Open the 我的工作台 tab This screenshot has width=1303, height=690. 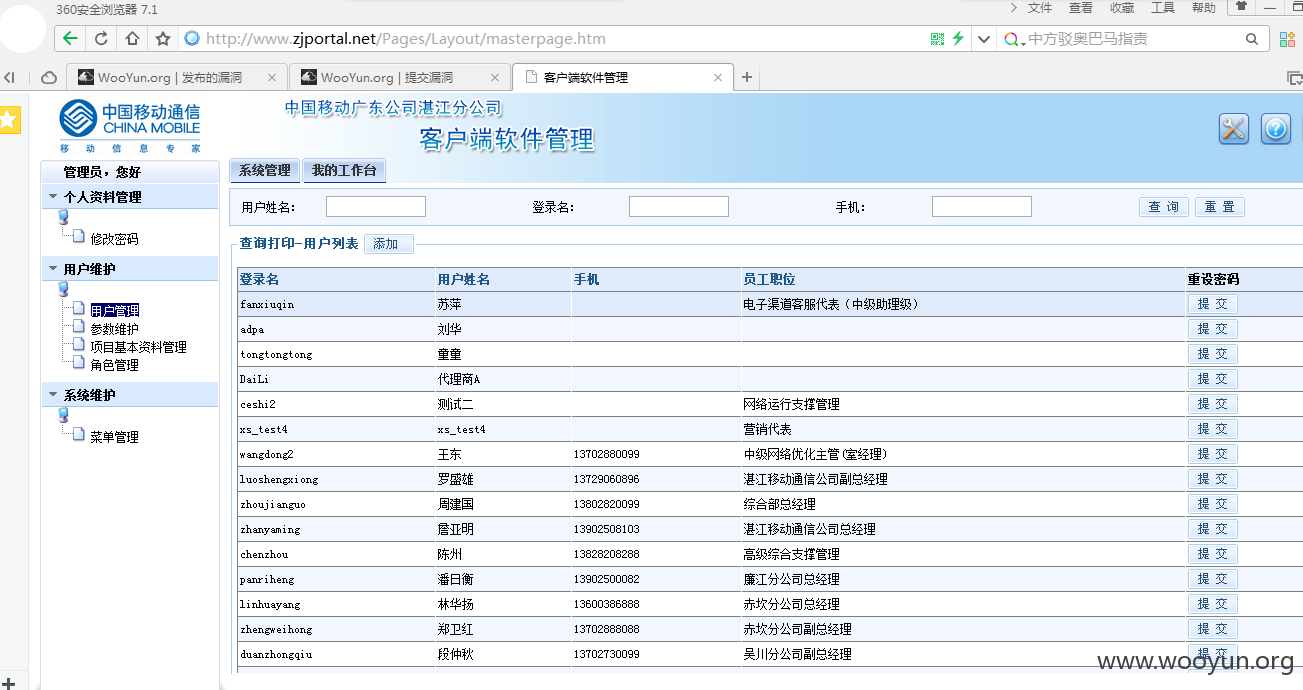coord(344,170)
